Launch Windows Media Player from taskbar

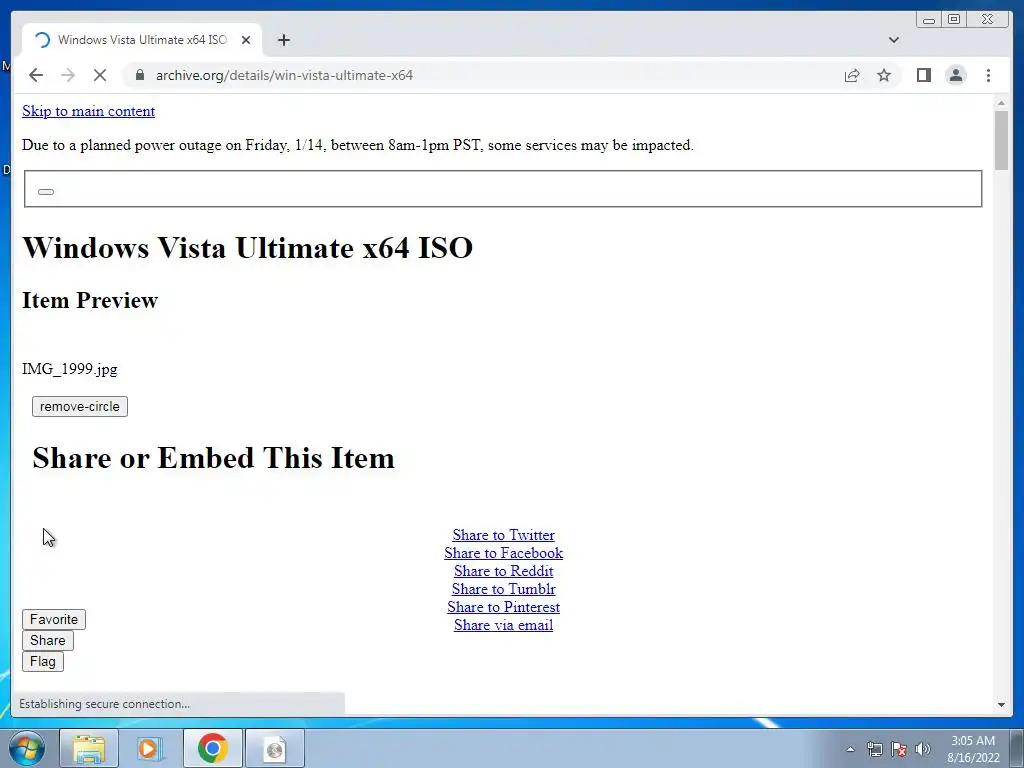150,748
